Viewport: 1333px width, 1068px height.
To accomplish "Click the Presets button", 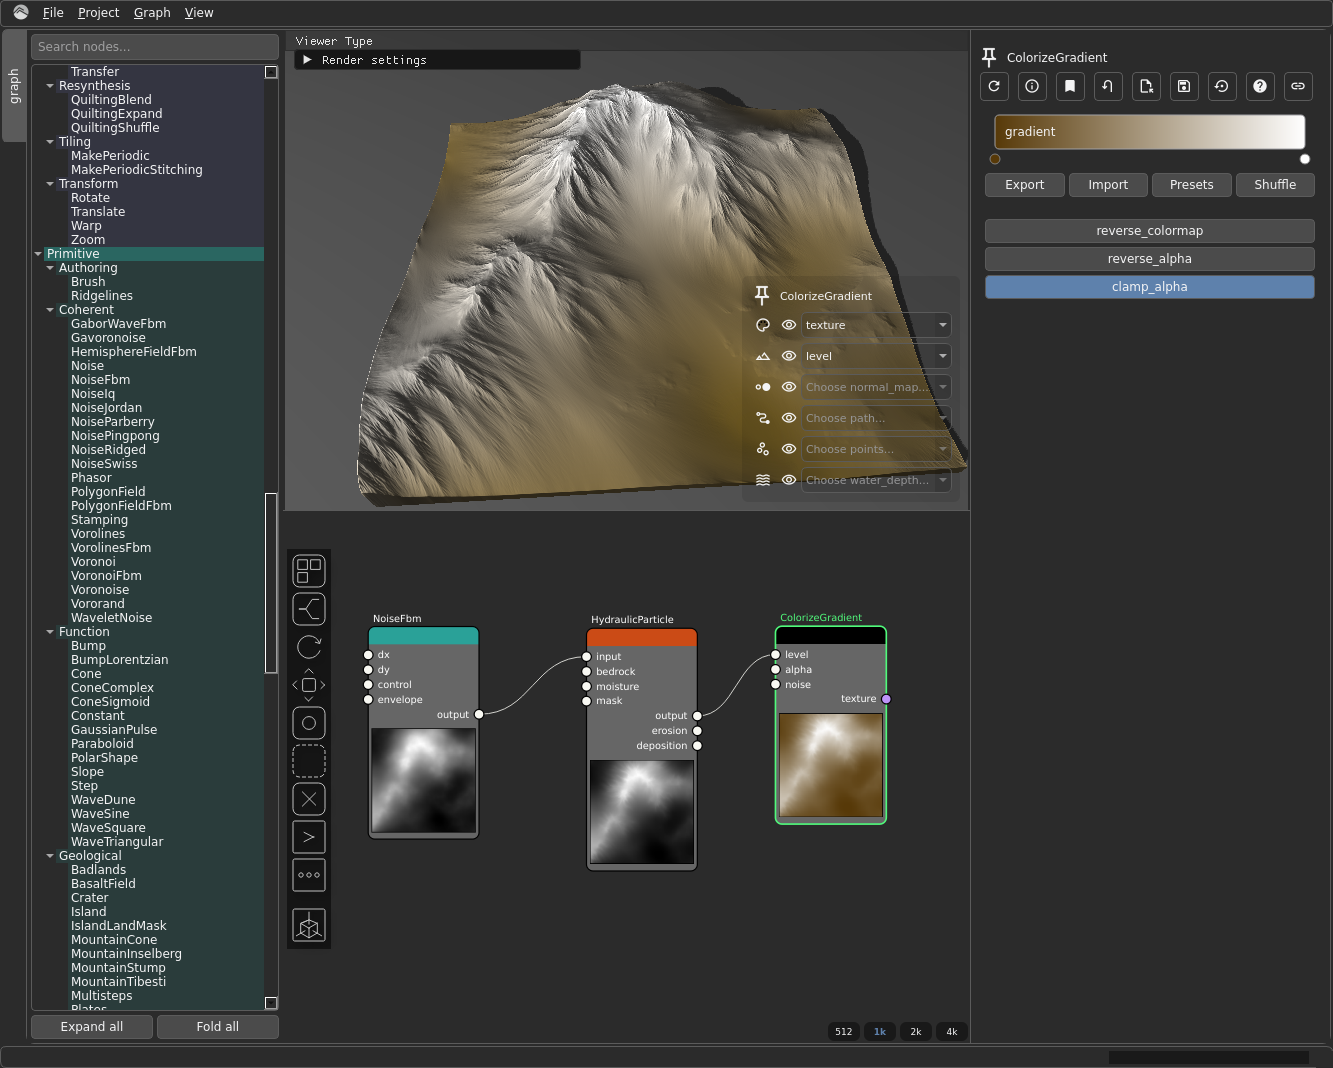I will click(1191, 185).
